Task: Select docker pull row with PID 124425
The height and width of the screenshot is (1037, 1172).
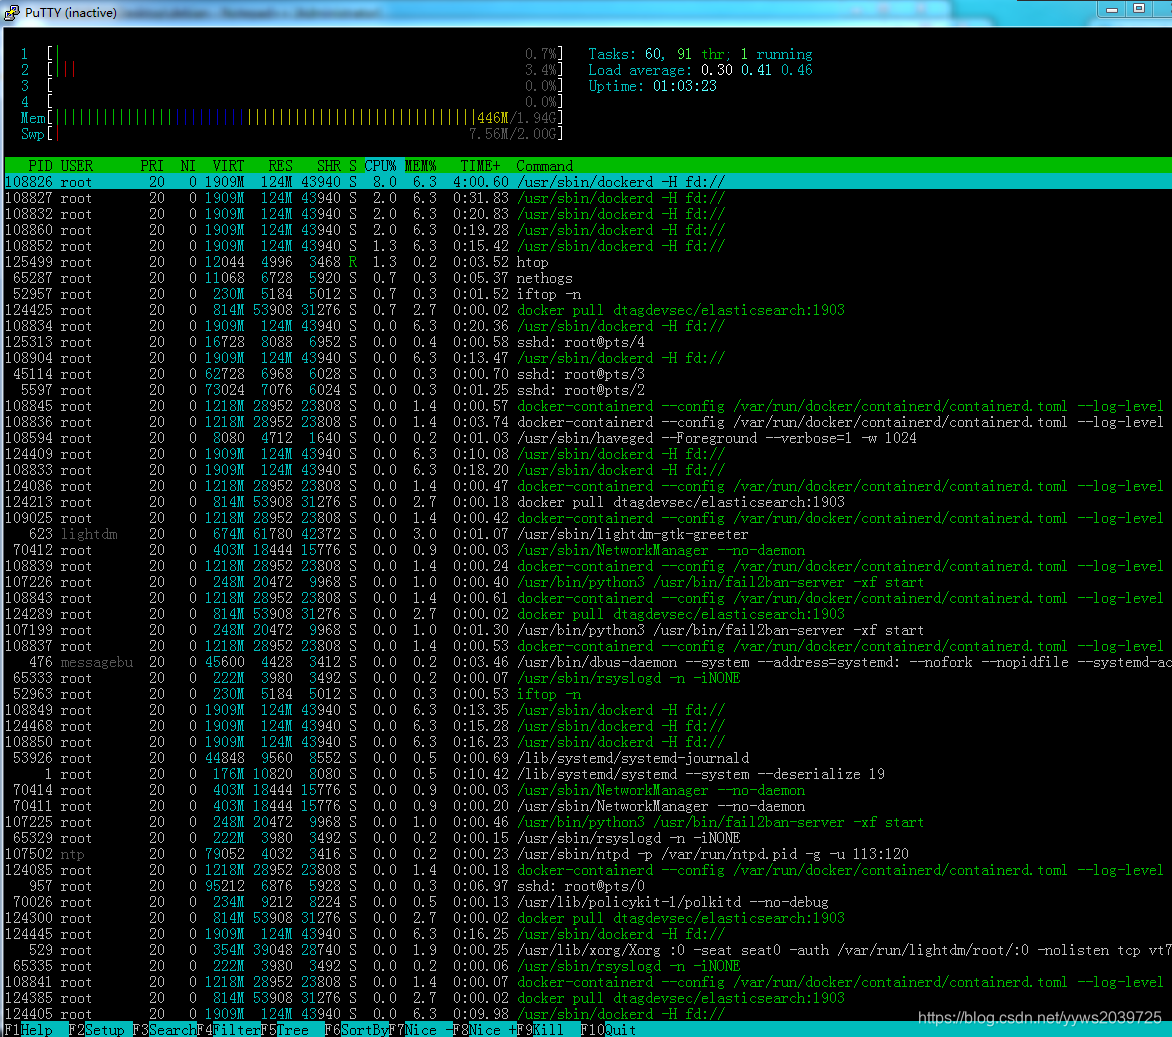Action: 586,310
